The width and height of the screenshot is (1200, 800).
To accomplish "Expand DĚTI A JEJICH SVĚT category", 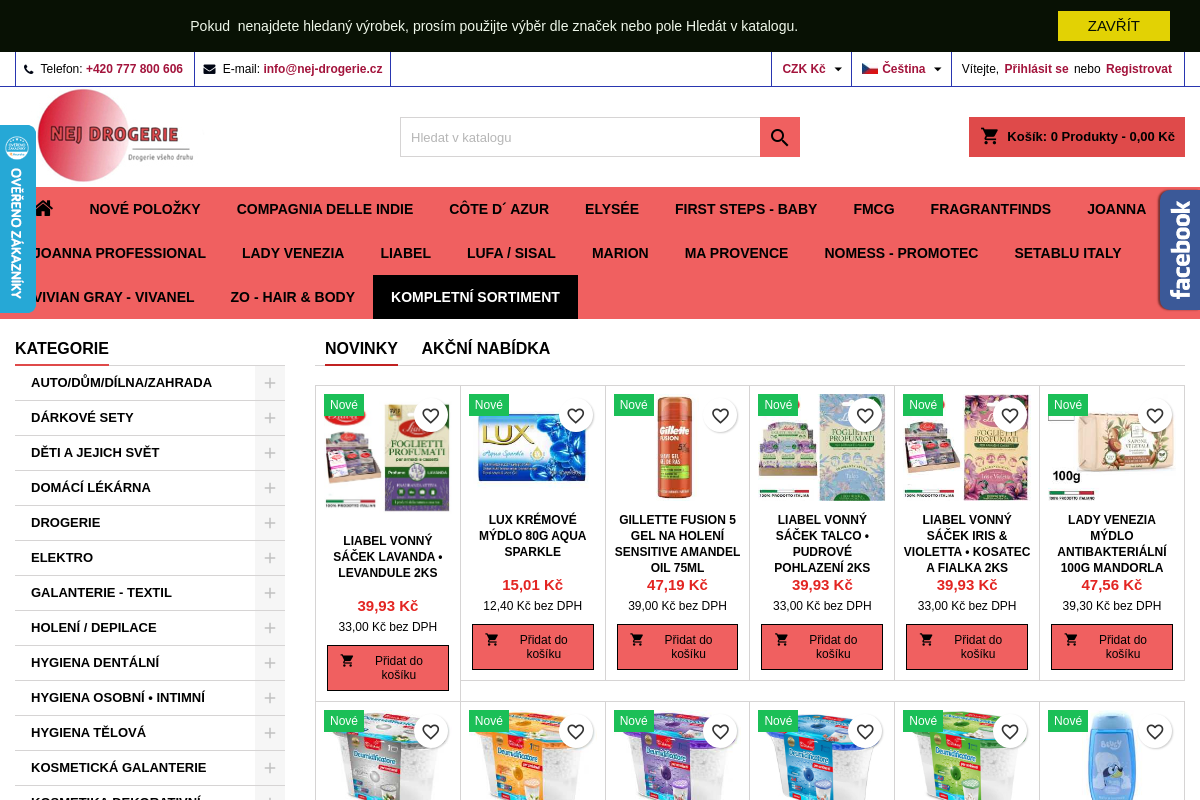I will (270, 453).
